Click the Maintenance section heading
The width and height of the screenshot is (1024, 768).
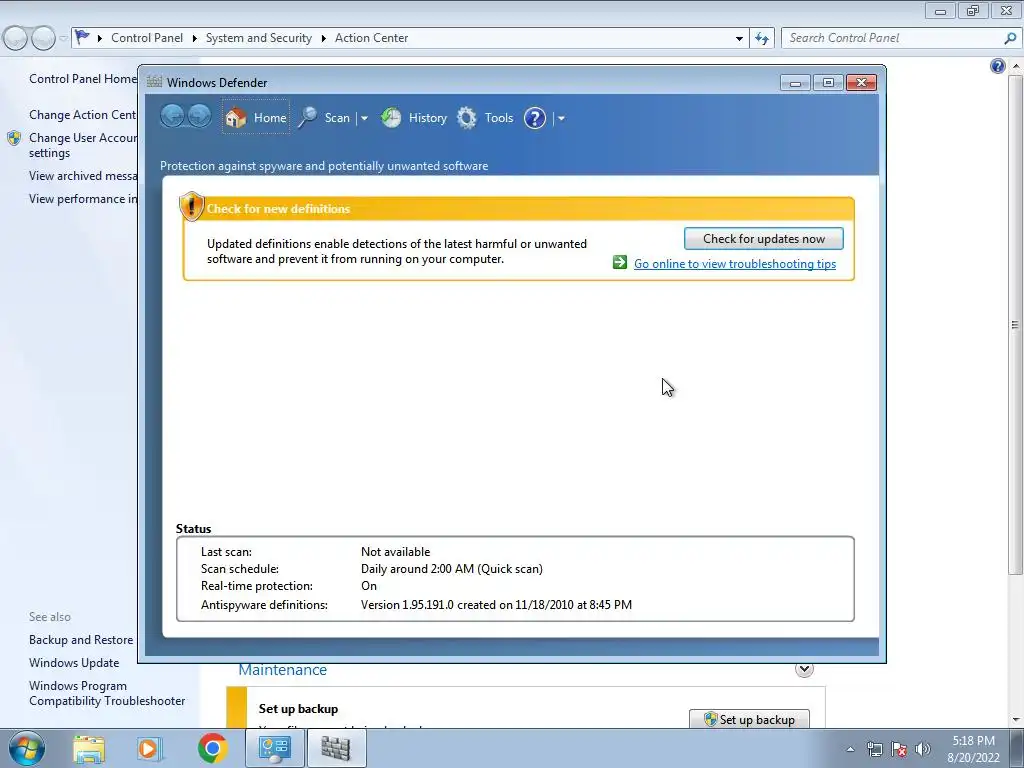282,669
